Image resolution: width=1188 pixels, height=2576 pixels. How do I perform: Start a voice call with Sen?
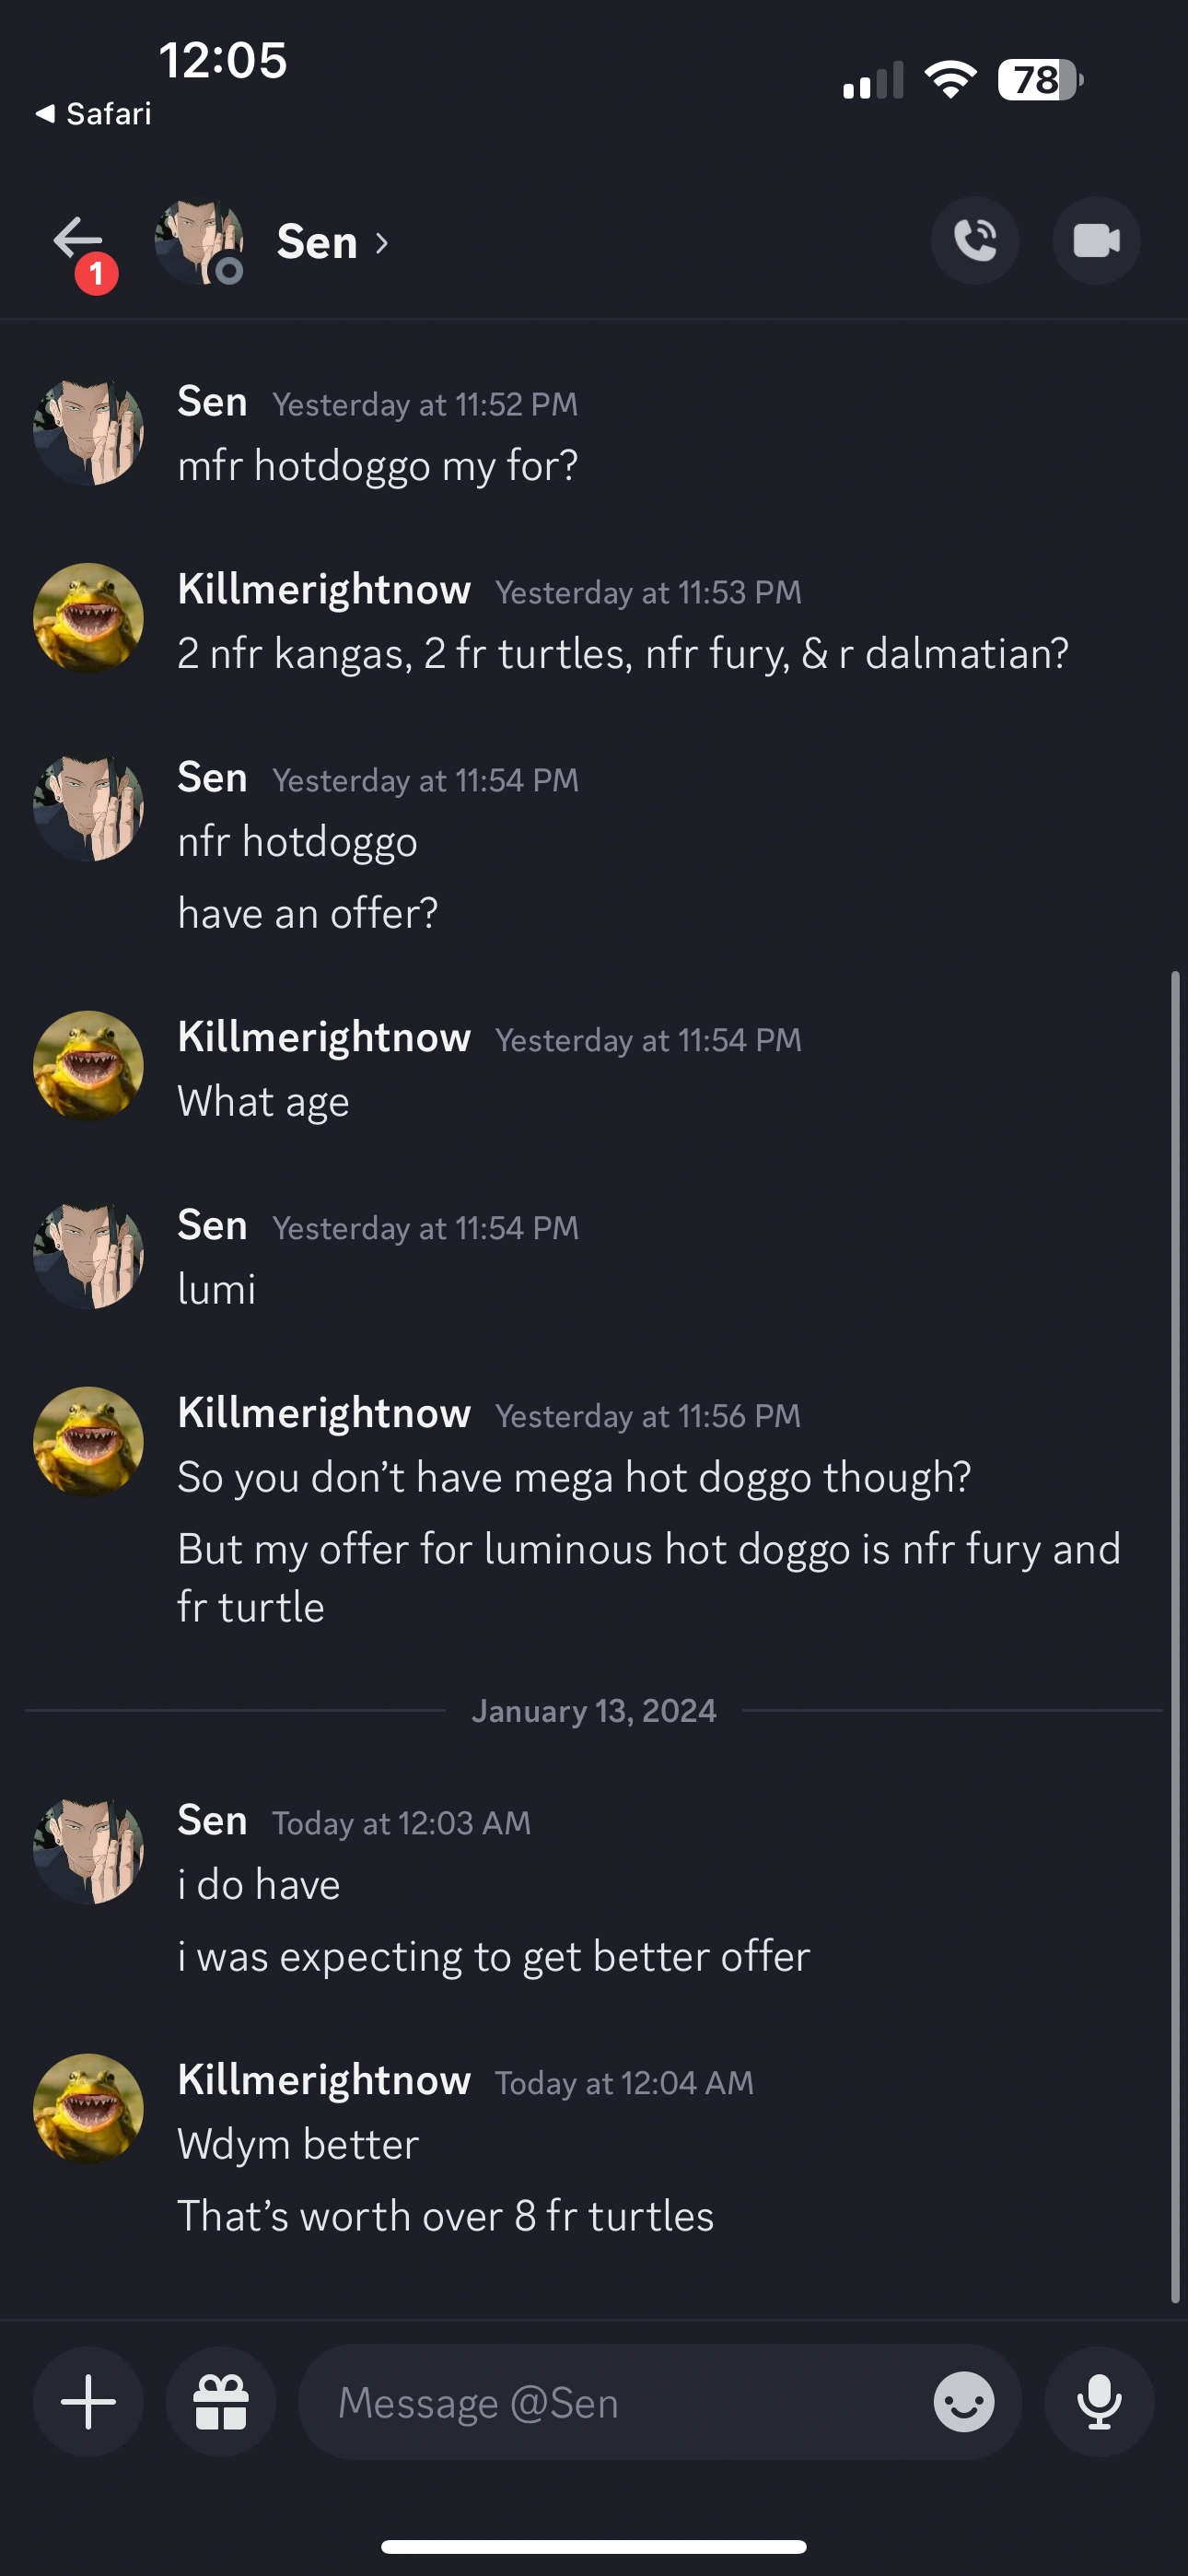click(x=975, y=240)
